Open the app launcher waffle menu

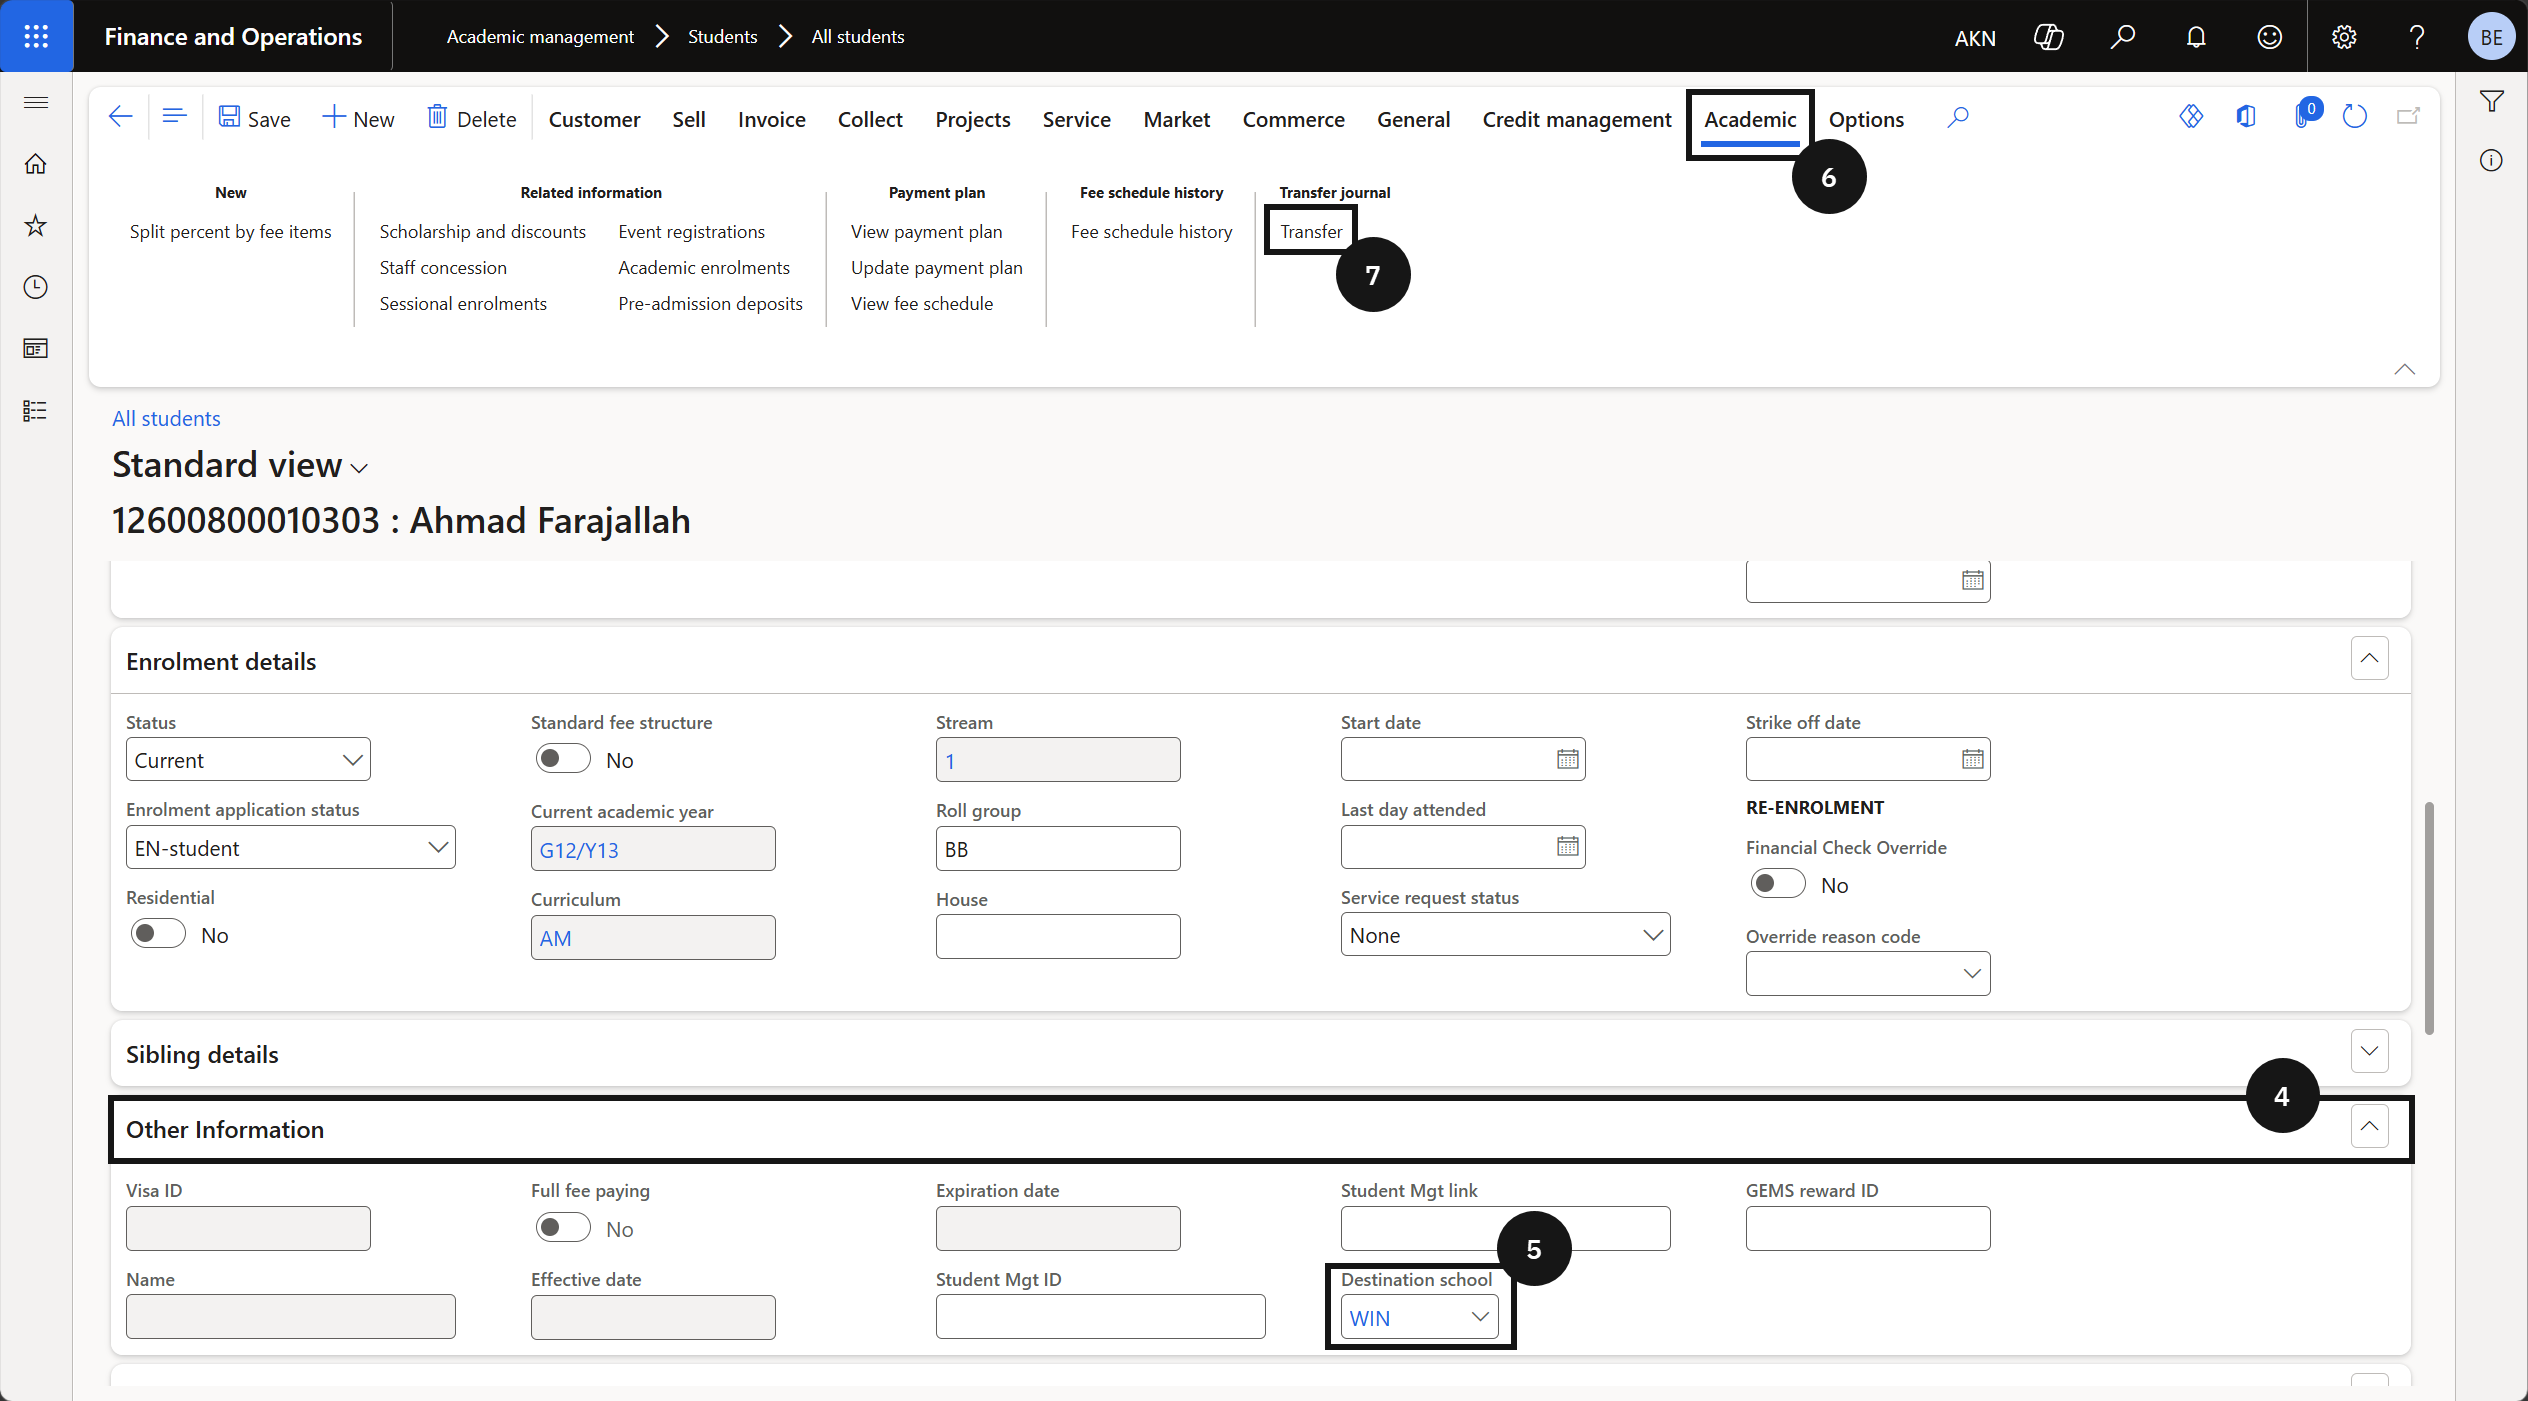pyautogui.click(x=36, y=36)
